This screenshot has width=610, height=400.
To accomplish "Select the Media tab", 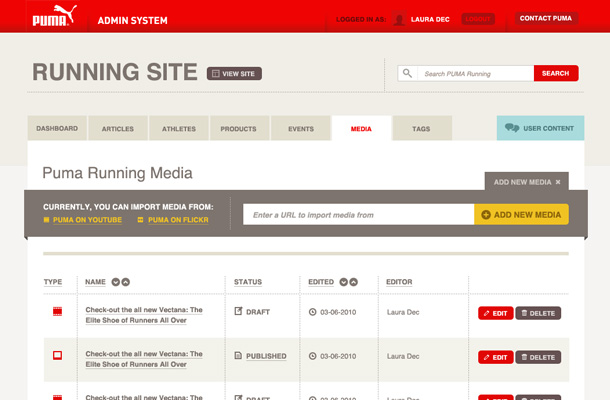I will click(361, 128).
